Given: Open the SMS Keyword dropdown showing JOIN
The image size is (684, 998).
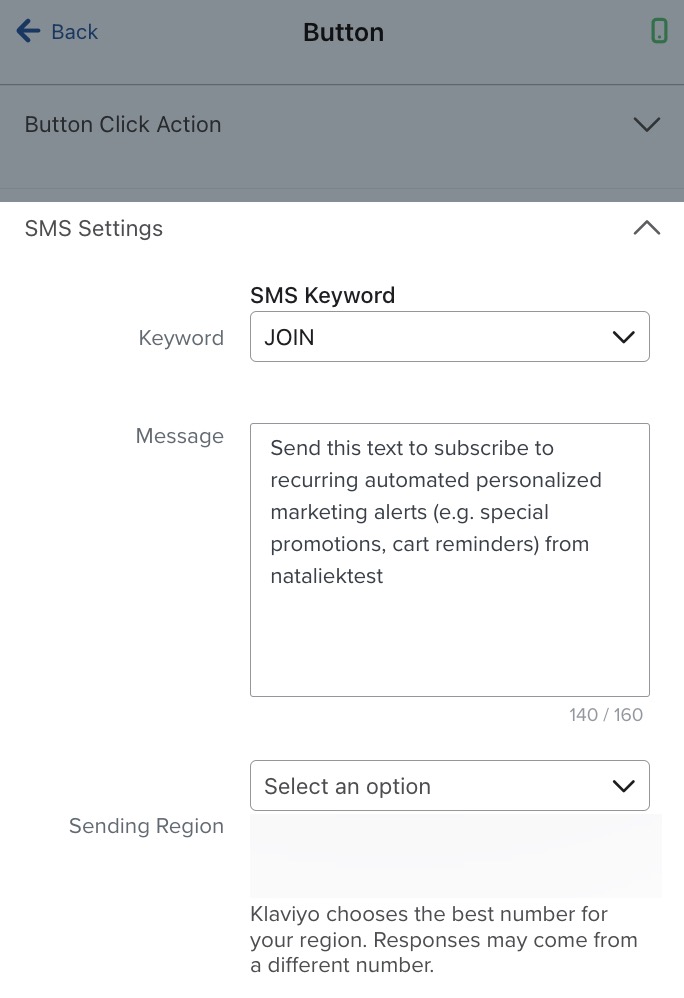Looking at the screenshot, I should point(450,337).
